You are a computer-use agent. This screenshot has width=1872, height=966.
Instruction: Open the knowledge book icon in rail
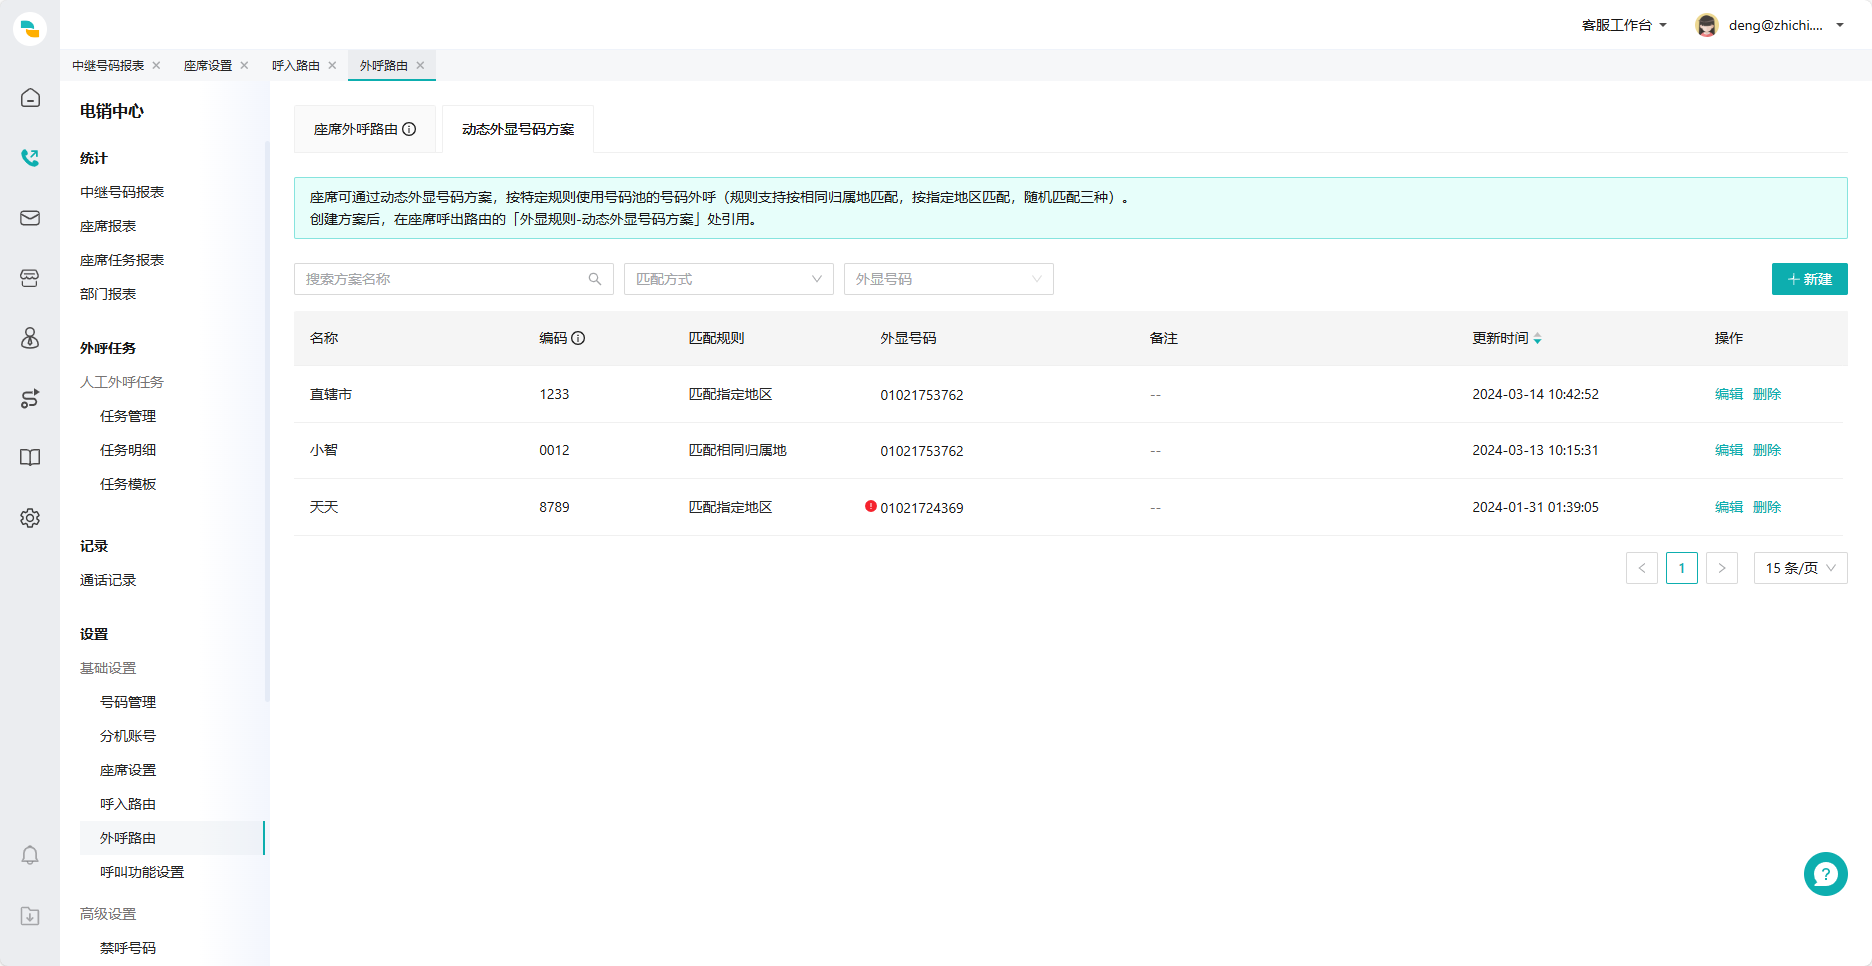(30, 458)
